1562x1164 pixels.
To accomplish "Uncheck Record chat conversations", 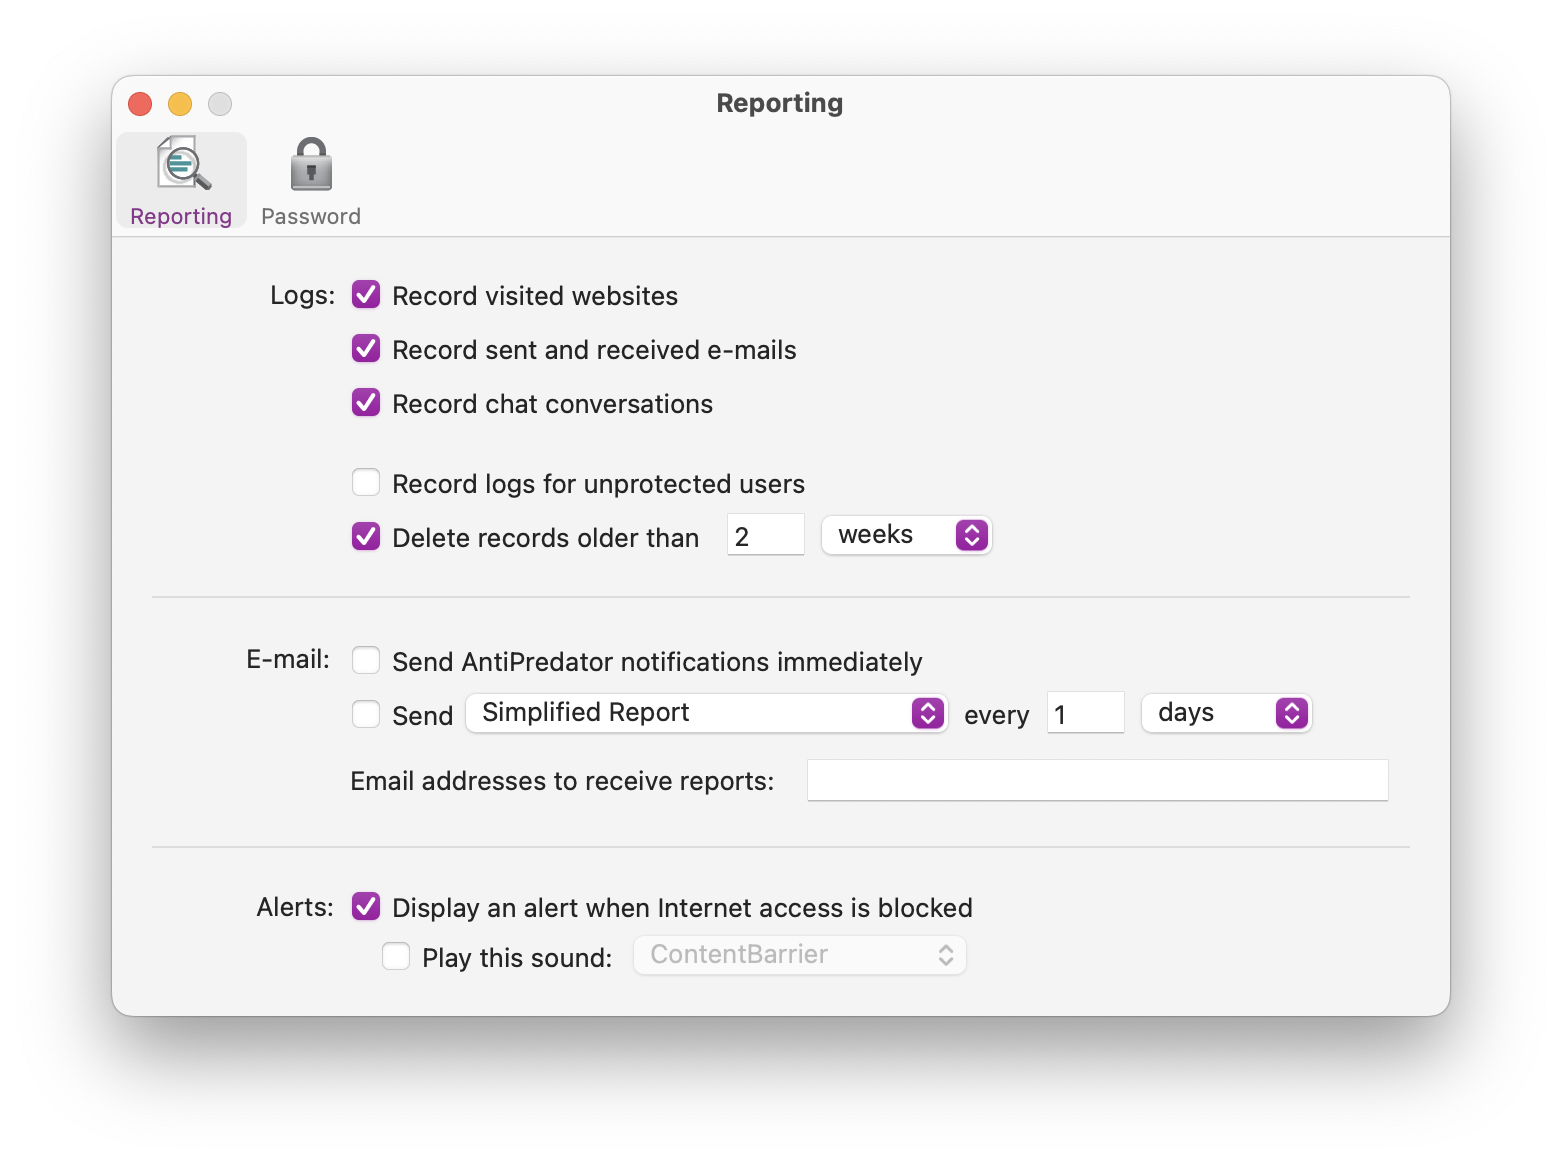I will point(366,403).
